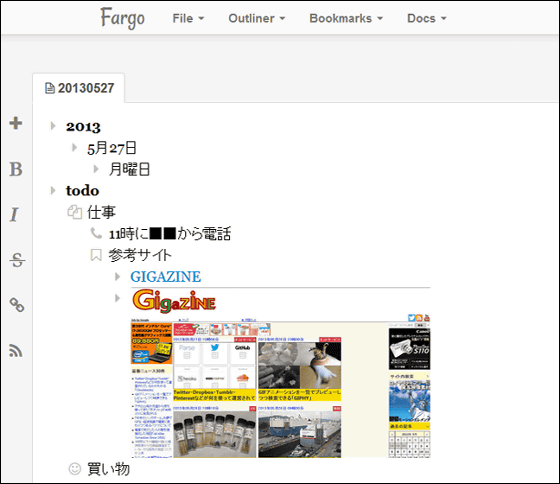Select the todo headline text
The height and width of the screenshot is (484, 560).
(82, 191)
